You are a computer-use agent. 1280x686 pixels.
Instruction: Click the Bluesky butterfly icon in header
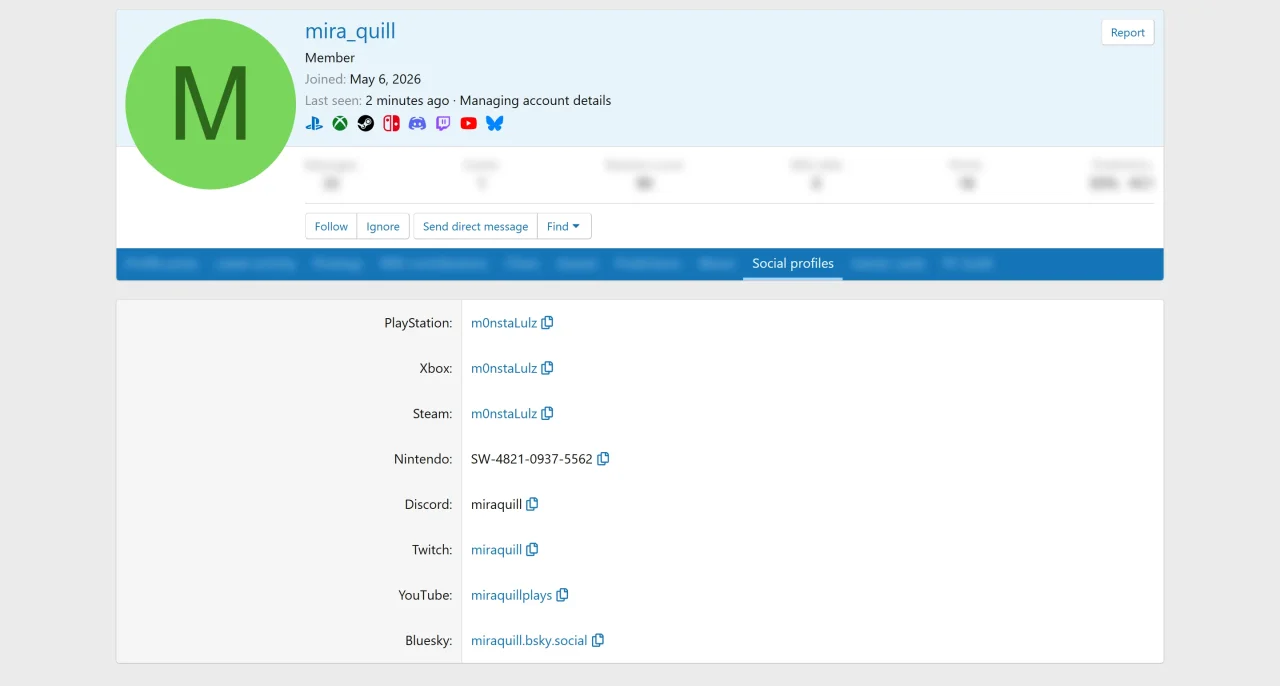point(494,123)
